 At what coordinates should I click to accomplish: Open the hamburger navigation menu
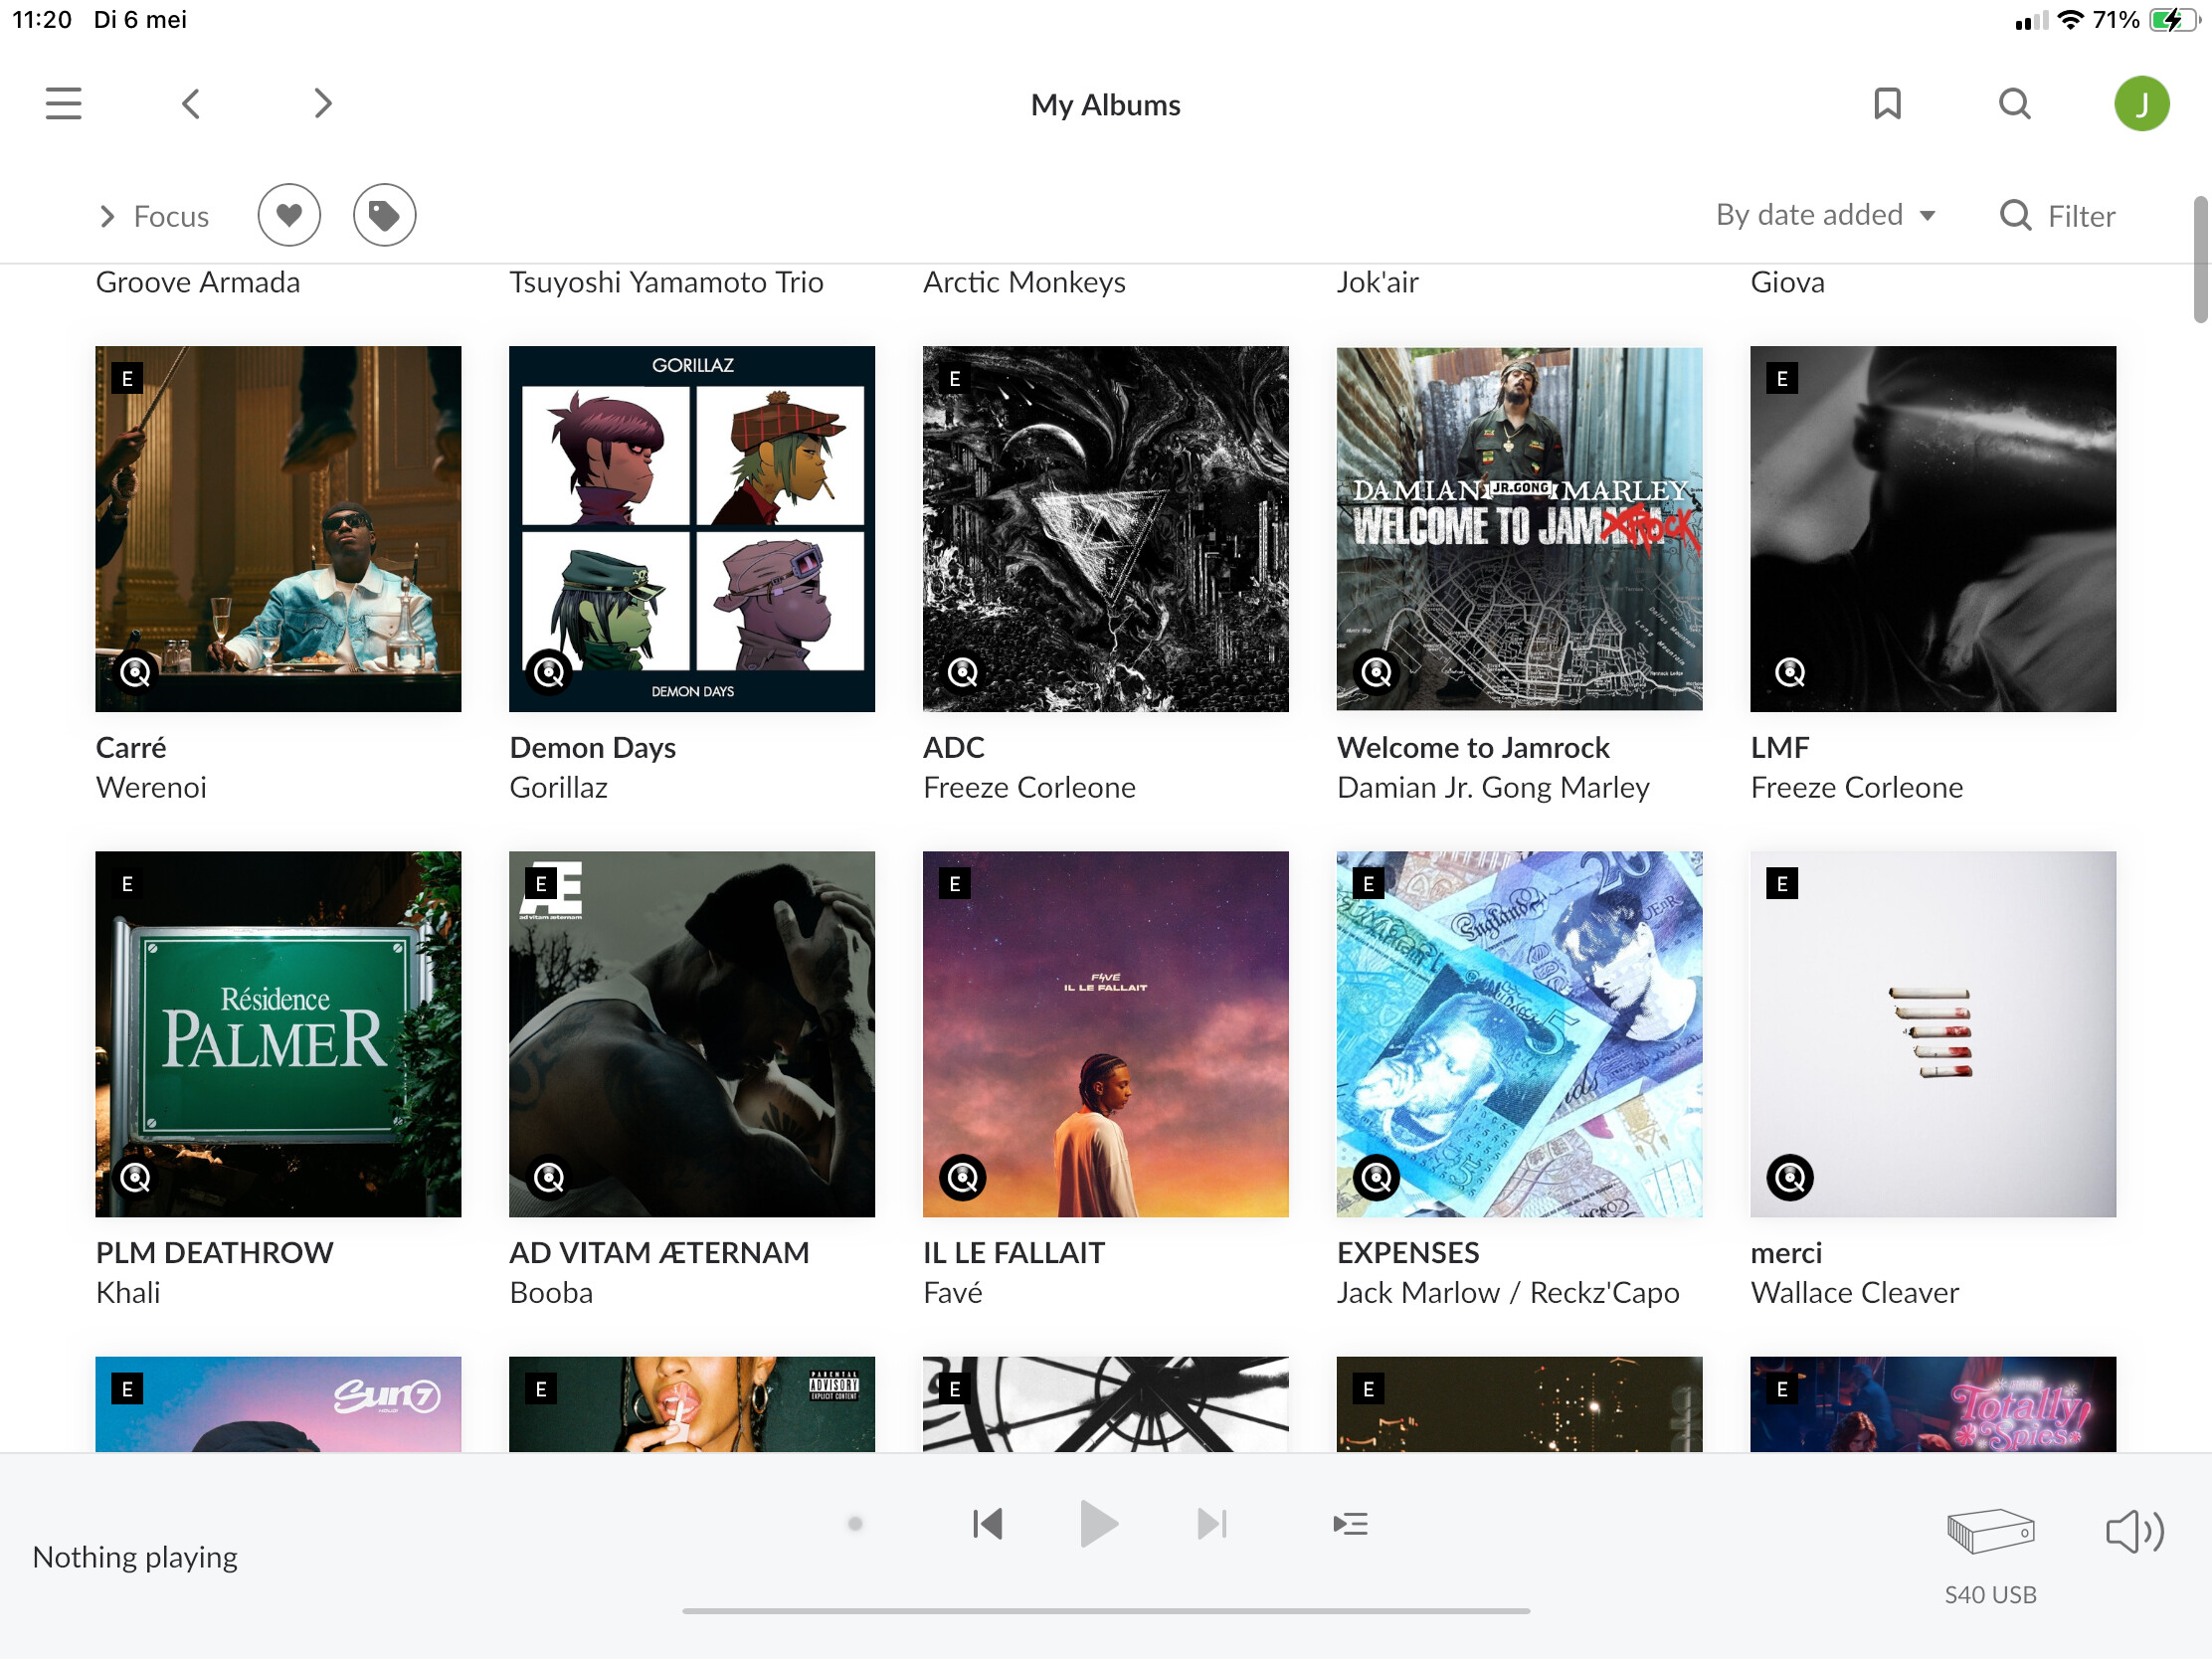[x=63, y=104]
